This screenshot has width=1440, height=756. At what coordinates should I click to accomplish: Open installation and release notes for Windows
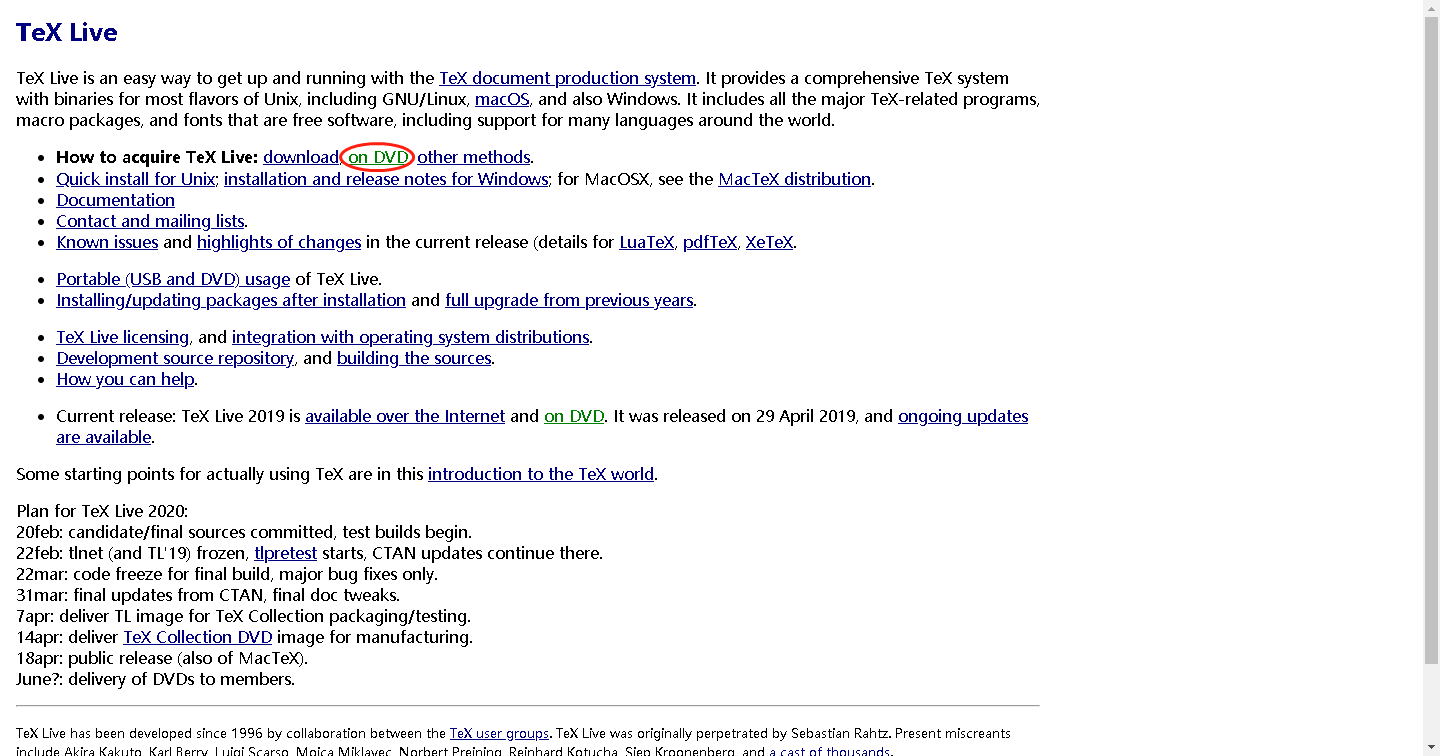tap(386, 179)
